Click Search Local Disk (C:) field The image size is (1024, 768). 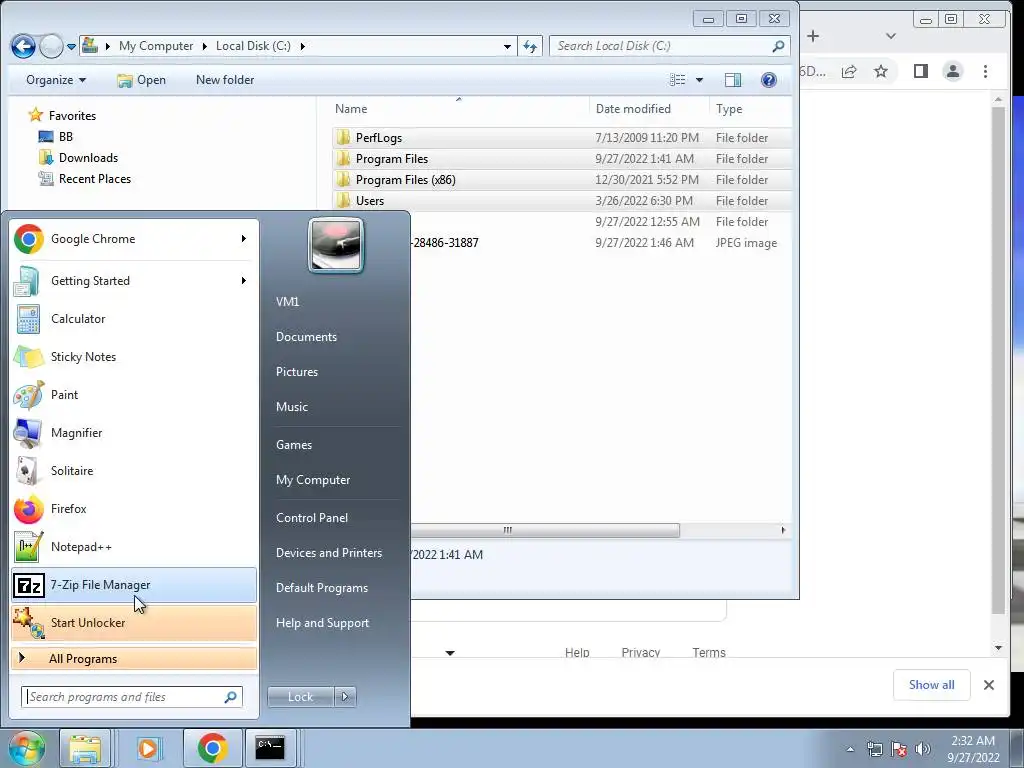click(669, 46)
